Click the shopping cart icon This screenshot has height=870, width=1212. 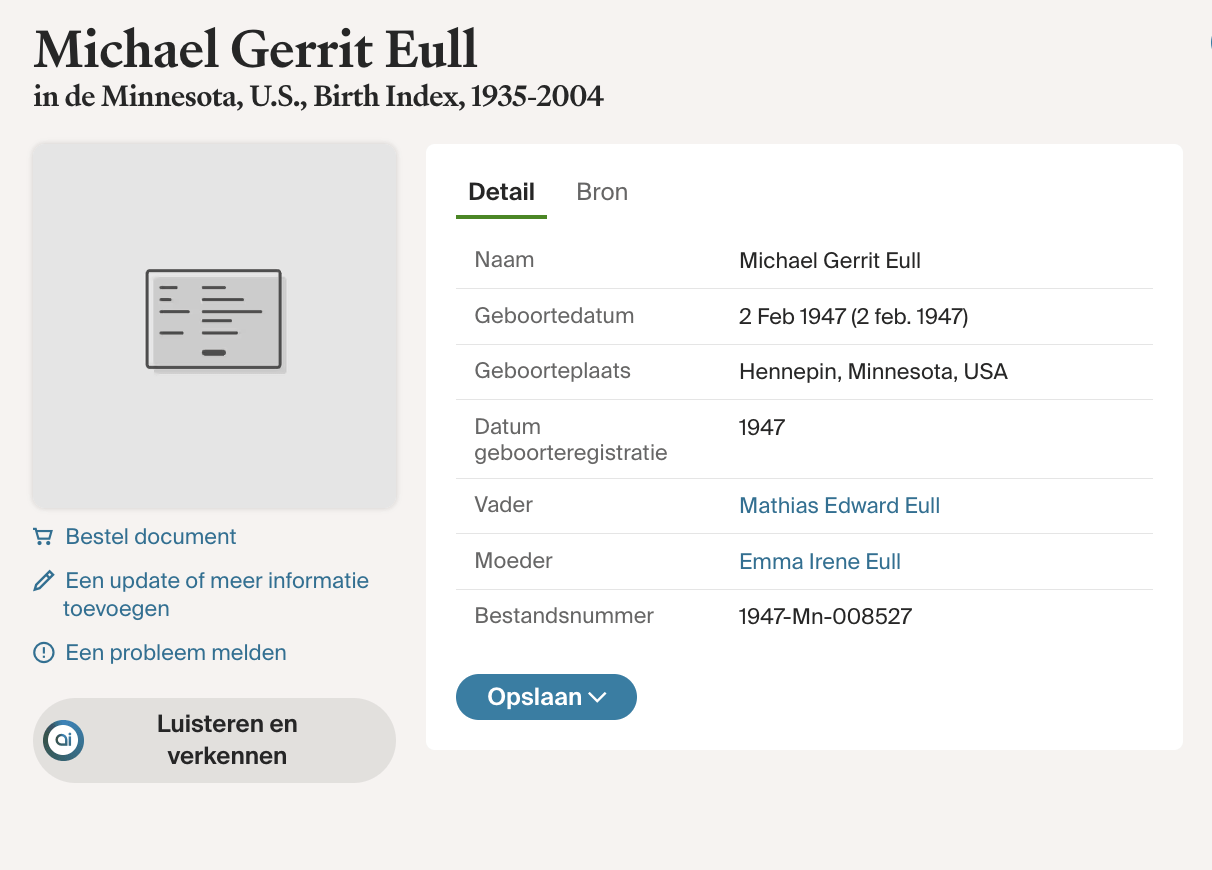(43, 537)
